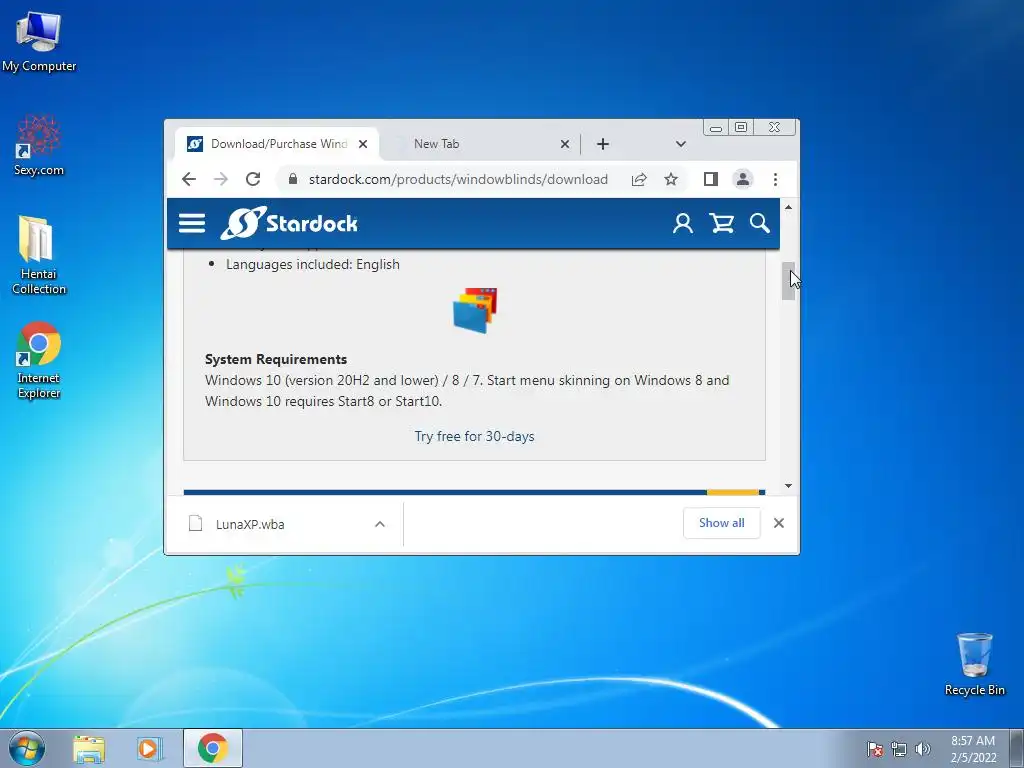
Task: Reload the Stardock page
Action: point(253,179)
